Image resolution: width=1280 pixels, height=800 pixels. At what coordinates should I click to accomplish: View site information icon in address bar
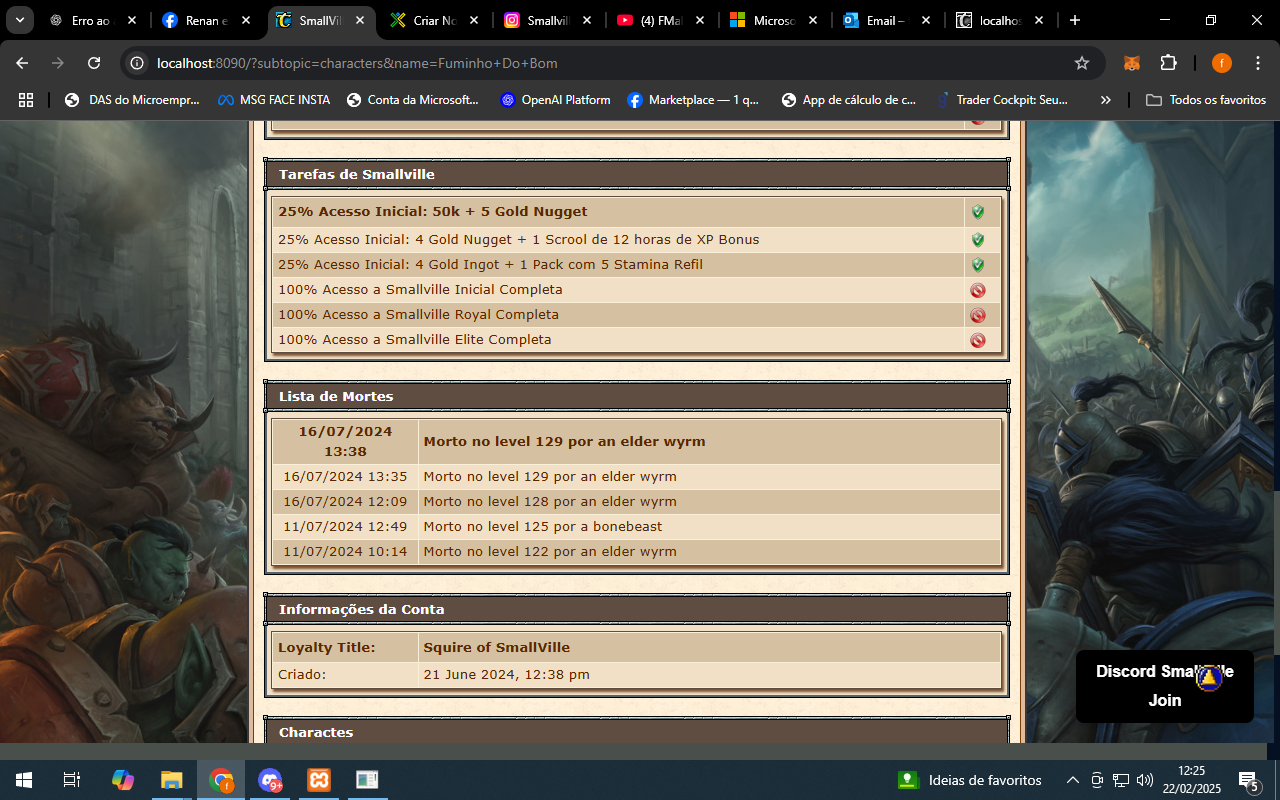tap(138, 63)
